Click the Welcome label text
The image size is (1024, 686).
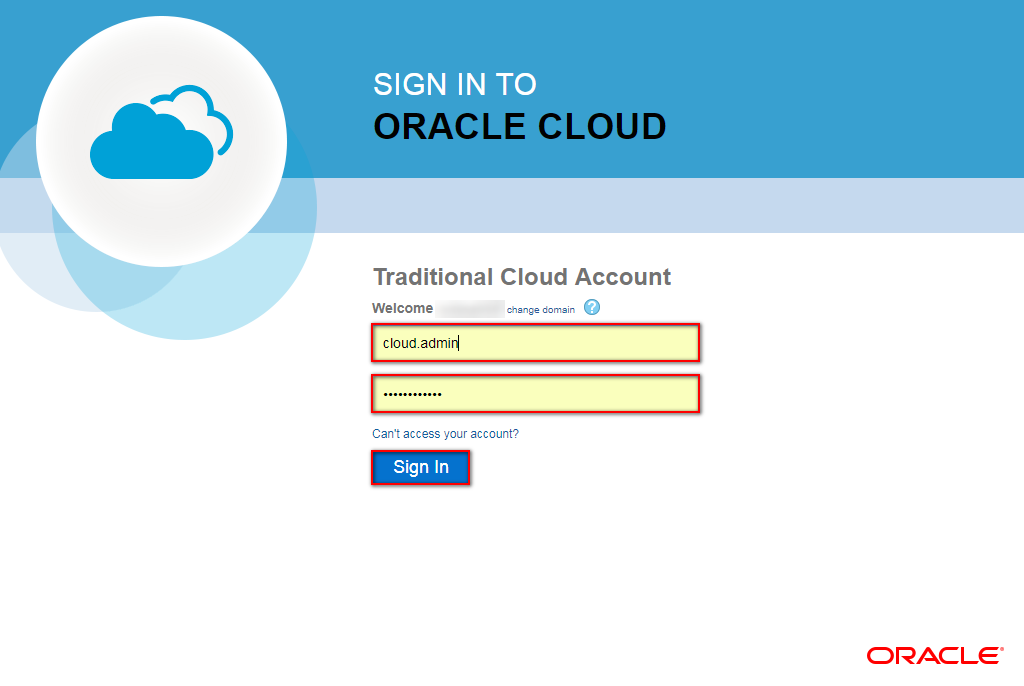coord(402,308)
